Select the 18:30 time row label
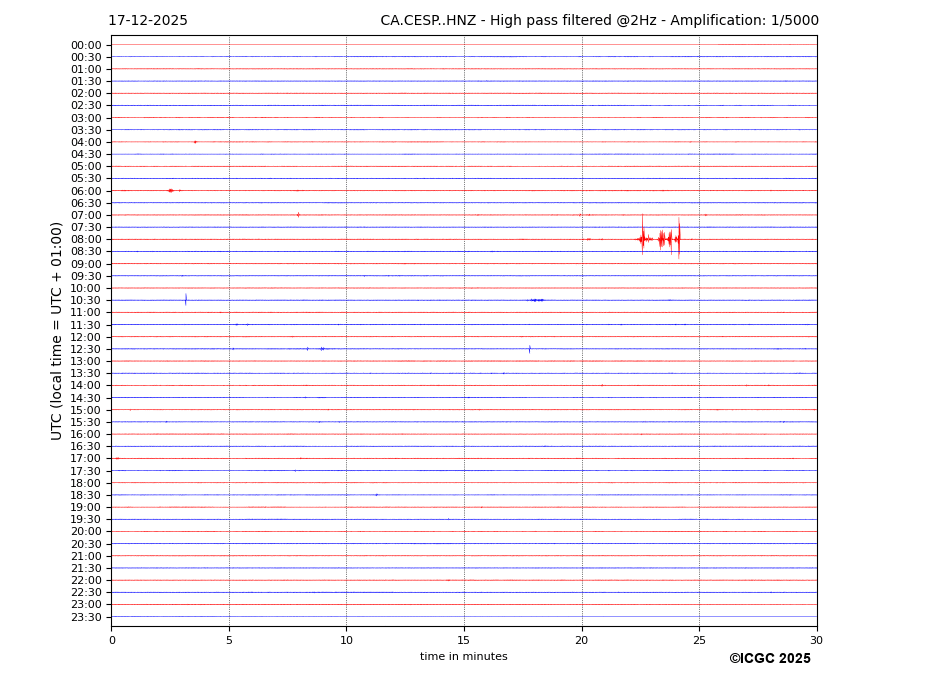 pyautogui.click(x=85, y=495)
